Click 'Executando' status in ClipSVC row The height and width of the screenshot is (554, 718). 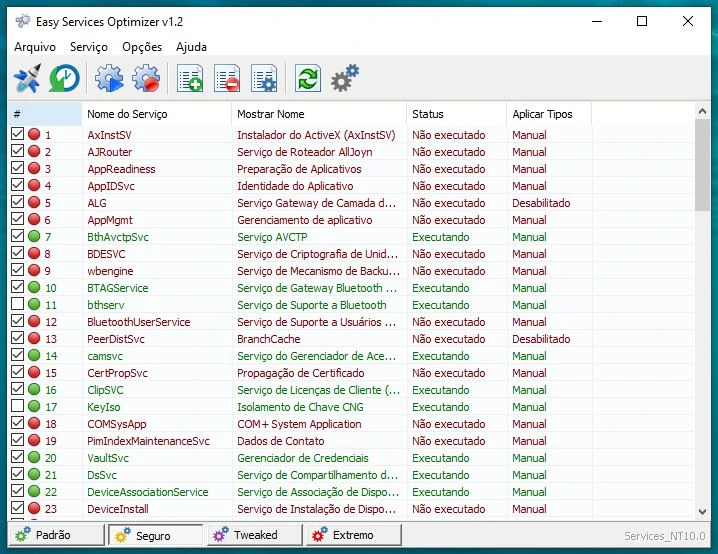441,390
